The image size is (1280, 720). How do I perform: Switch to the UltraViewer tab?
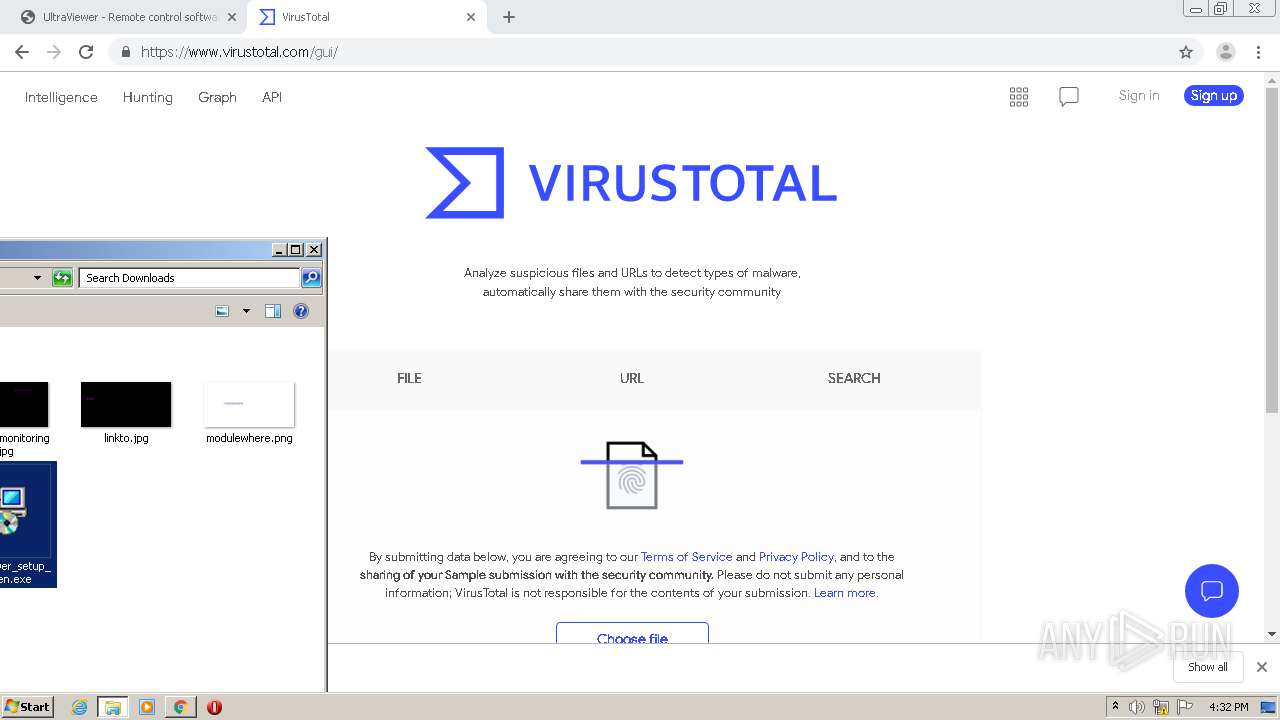130,17
